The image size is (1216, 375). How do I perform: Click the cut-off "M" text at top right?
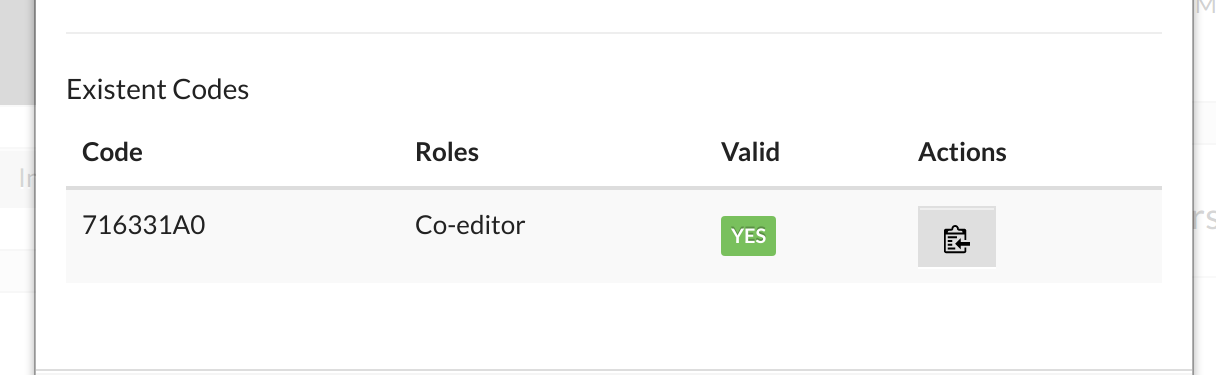coord(1205,8)
